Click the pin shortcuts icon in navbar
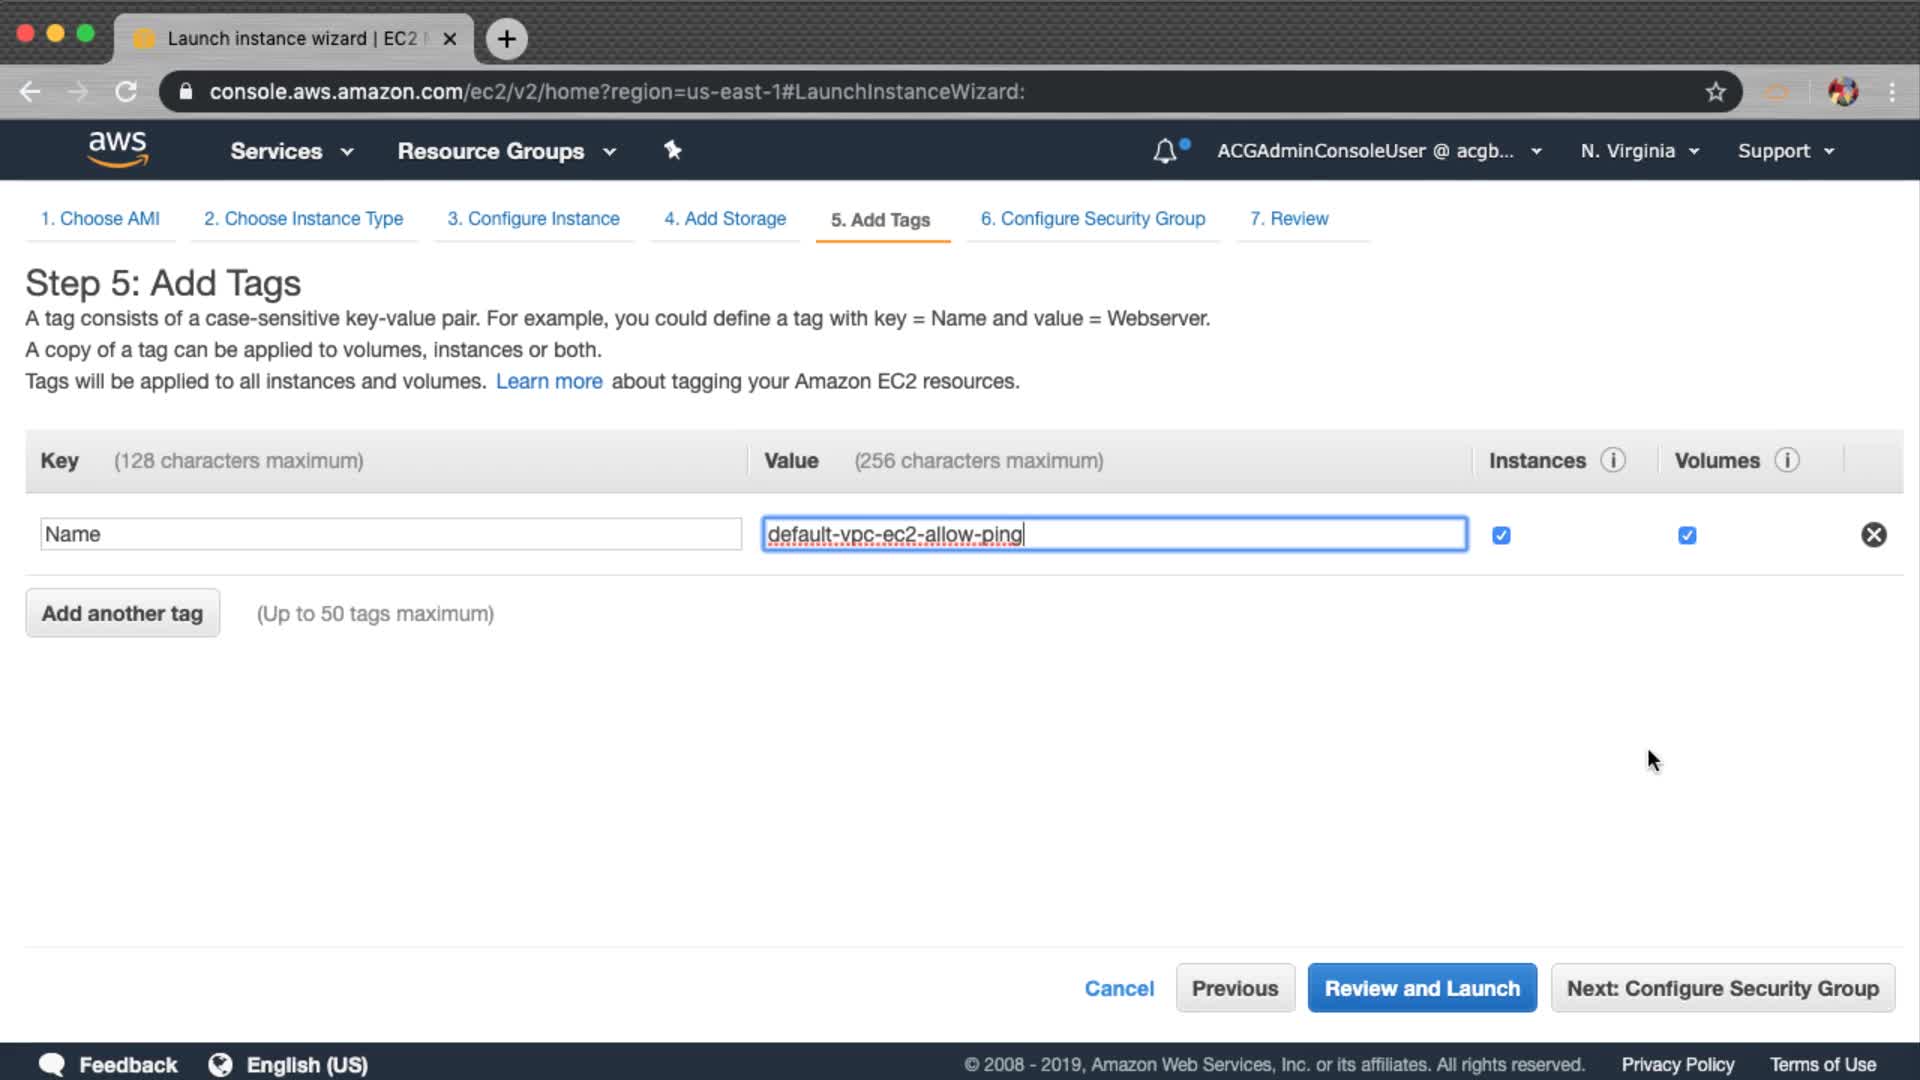 pyautogui.click(x=673, y=150)
